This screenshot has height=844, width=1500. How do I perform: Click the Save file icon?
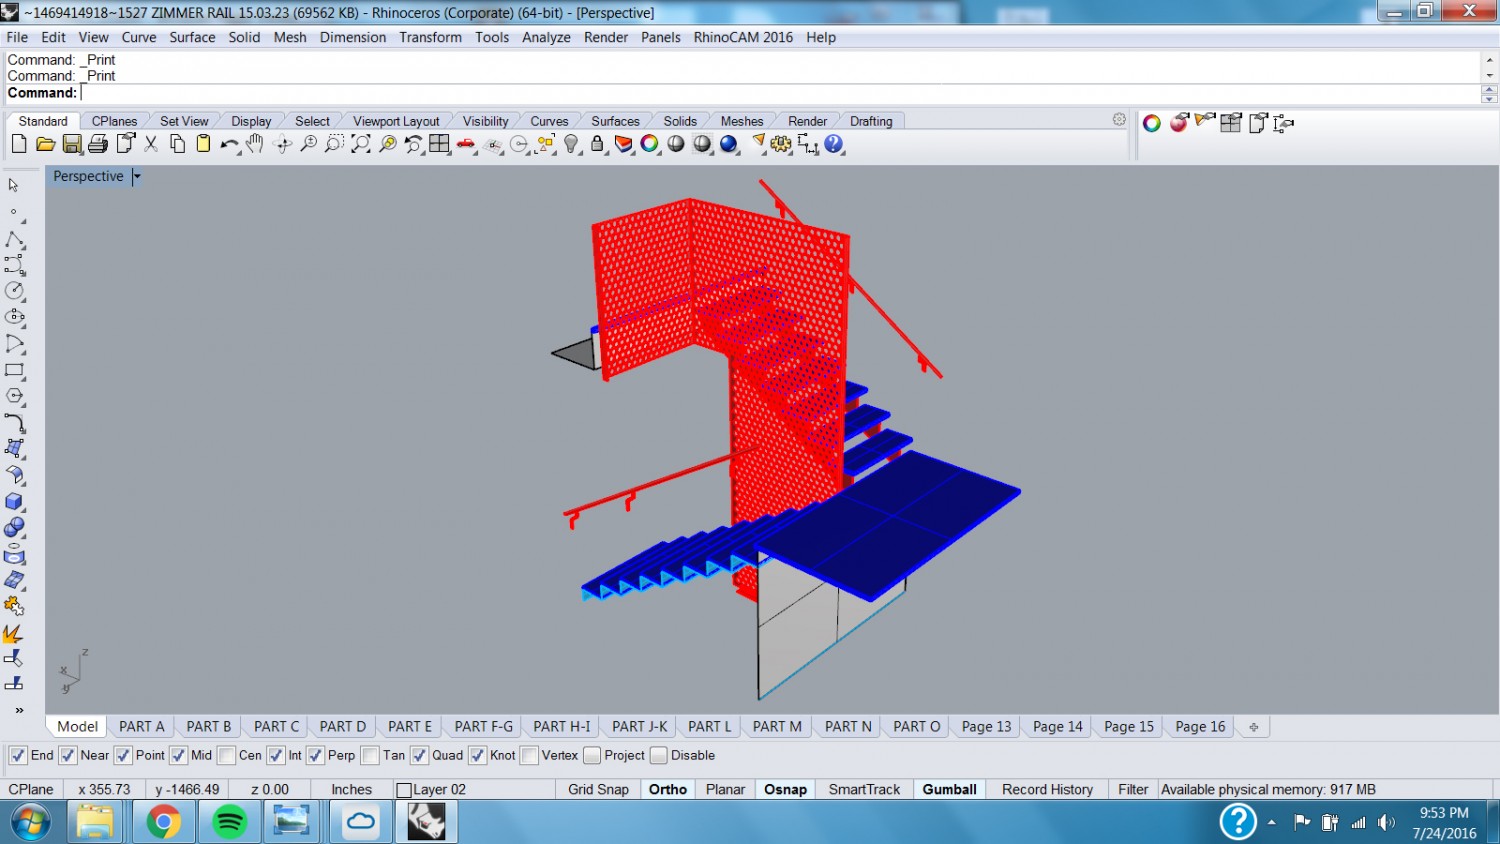coord(72,144)
